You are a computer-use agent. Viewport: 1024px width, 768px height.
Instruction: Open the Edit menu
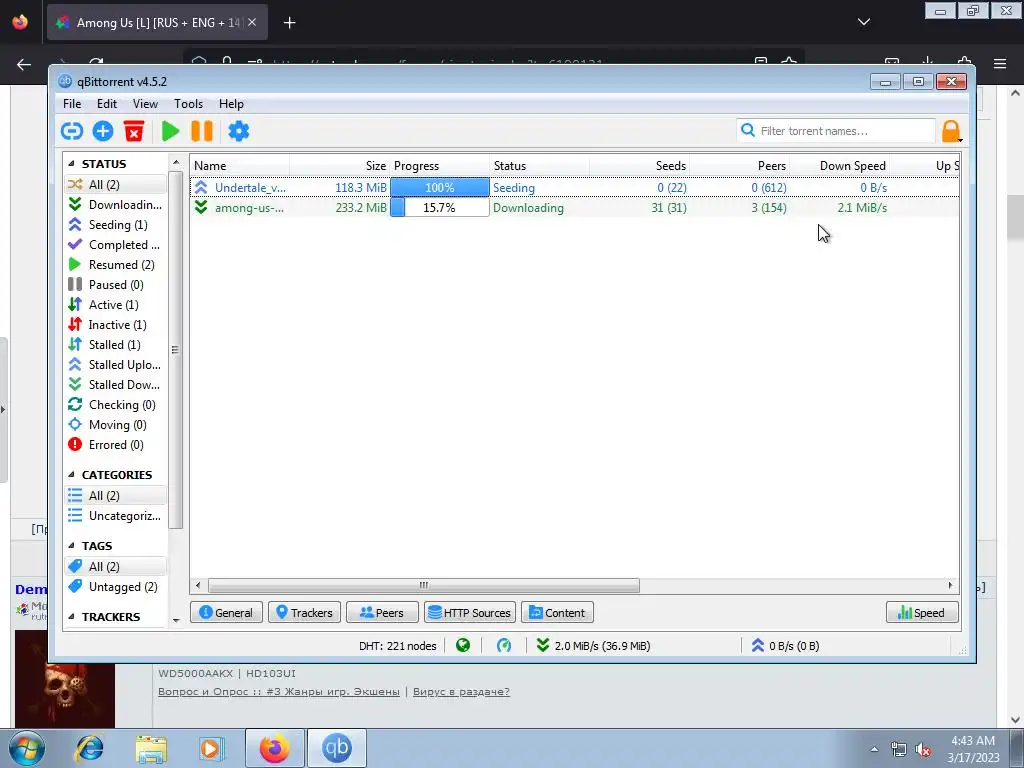point(106,104)
